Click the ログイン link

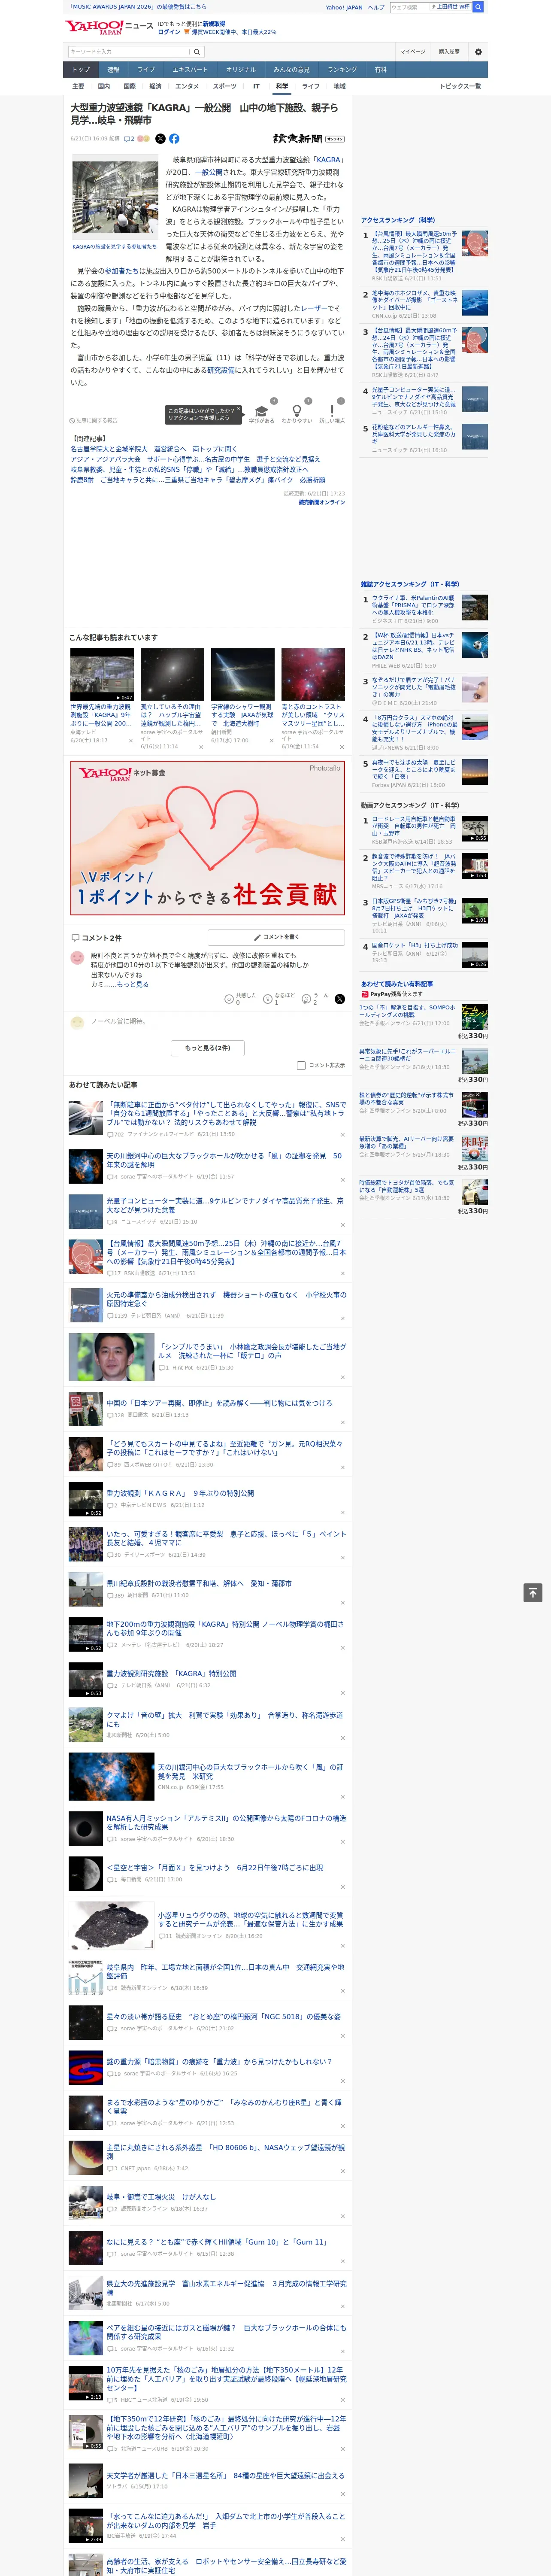coord(169,32)
